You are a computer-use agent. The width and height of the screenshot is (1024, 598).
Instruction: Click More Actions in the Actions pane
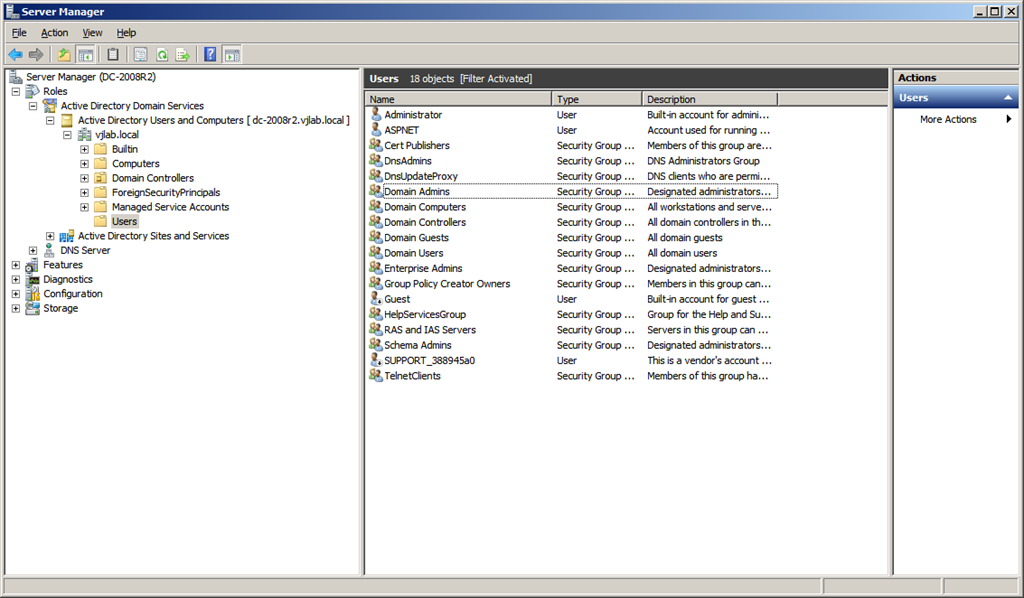(948, 119)
